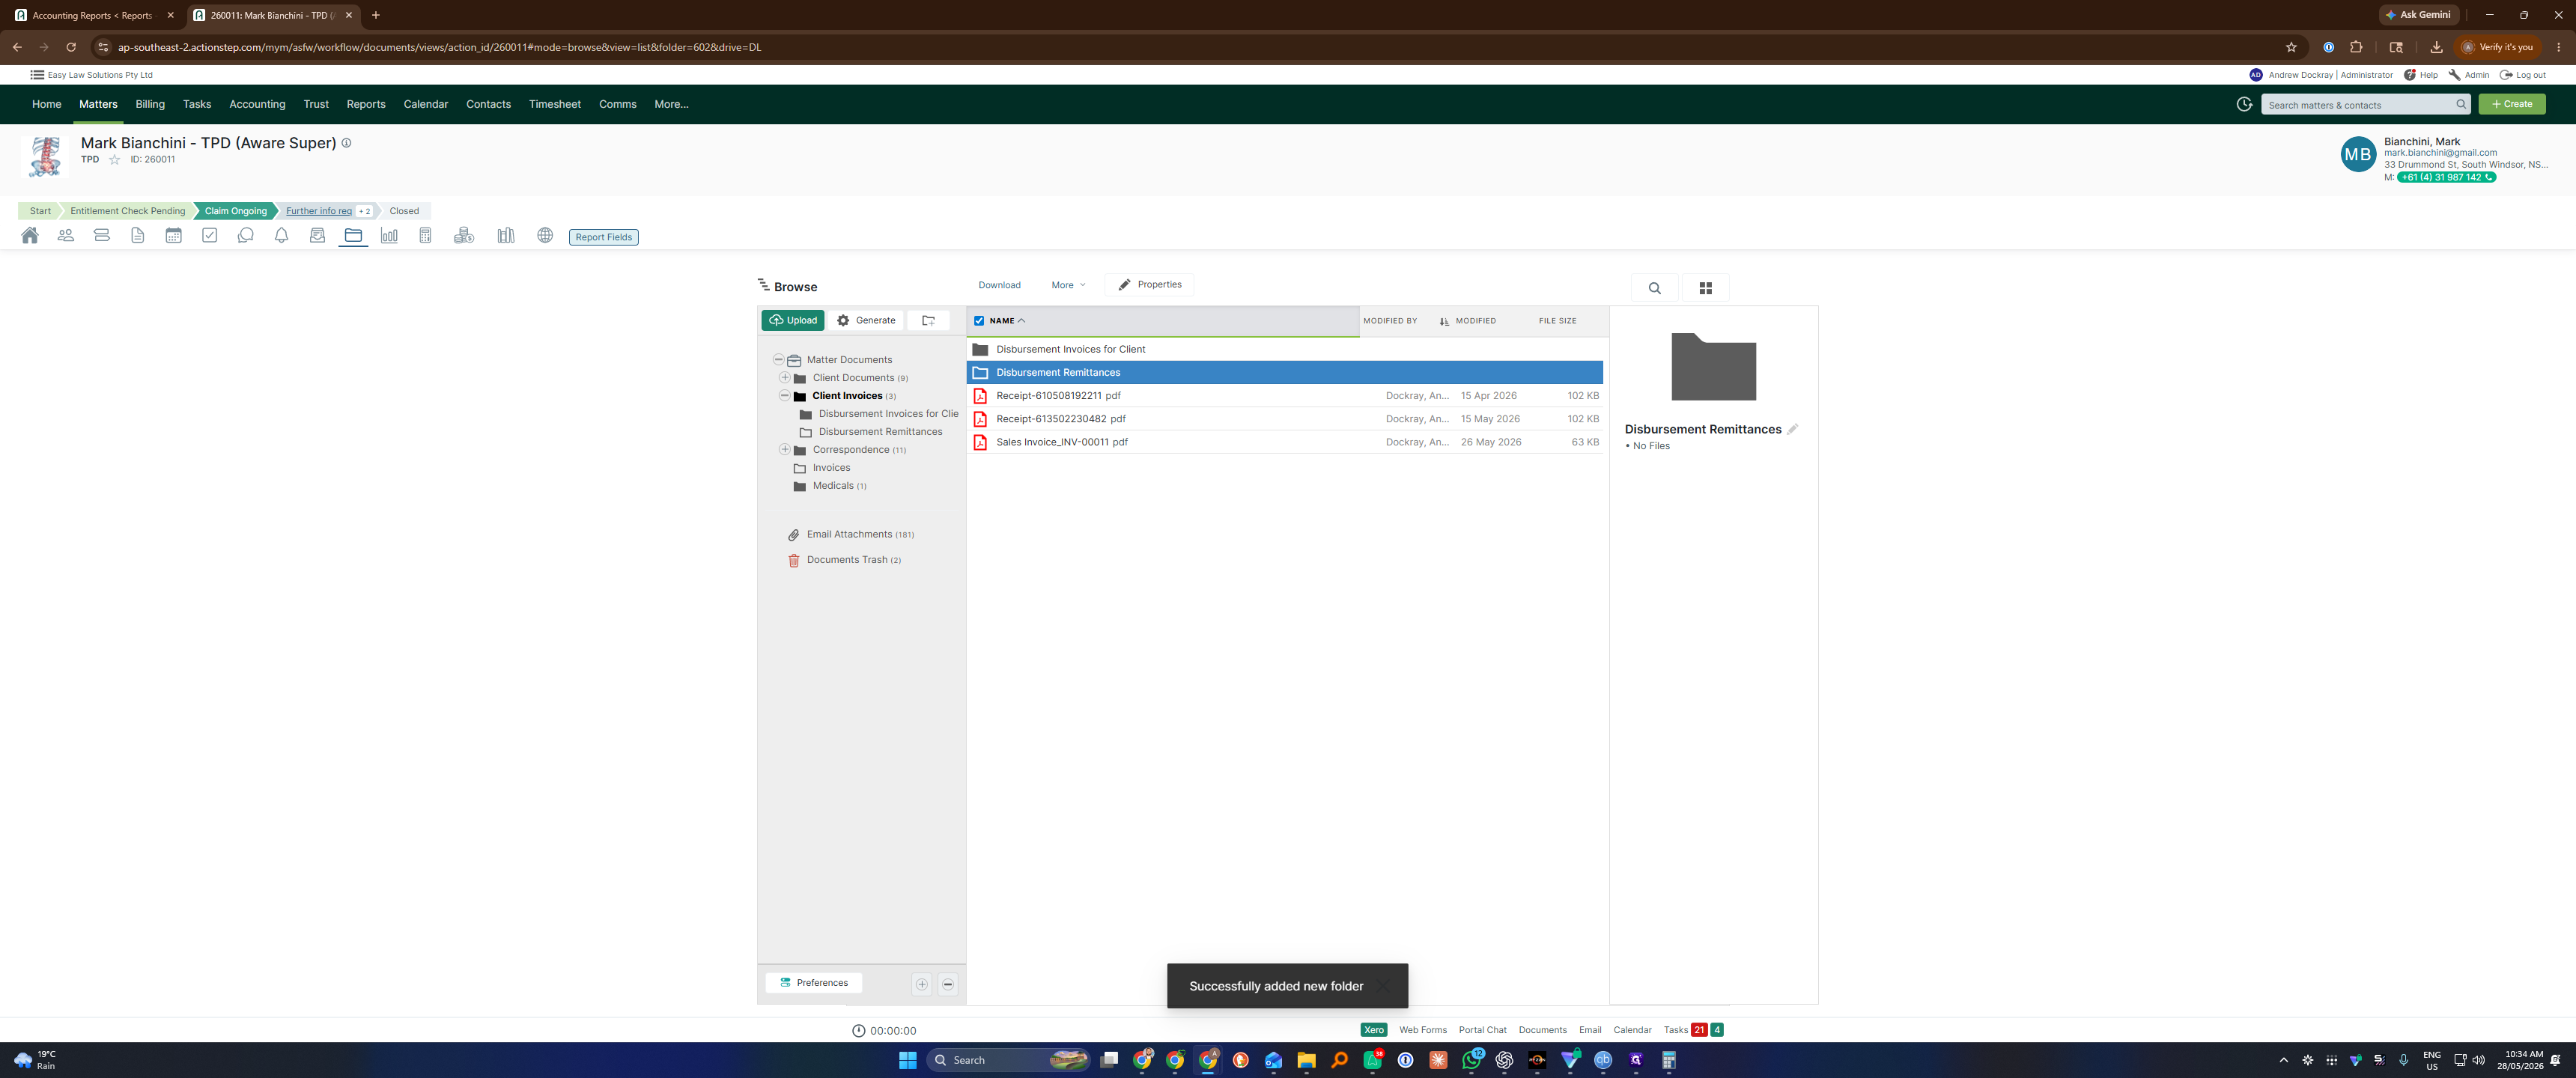Open the matter file notes chat icon
Viewport: 2576px width, 1078px height.
pos(246,236)
